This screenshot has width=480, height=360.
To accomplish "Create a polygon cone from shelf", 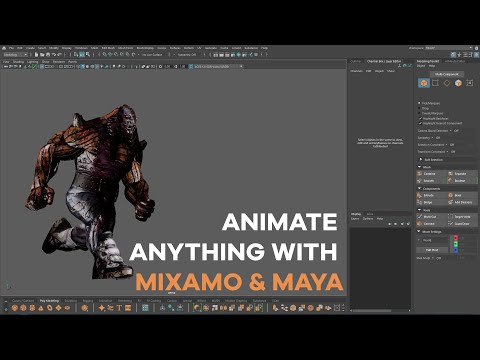I will pyautogui.click(x=41, y=308).
